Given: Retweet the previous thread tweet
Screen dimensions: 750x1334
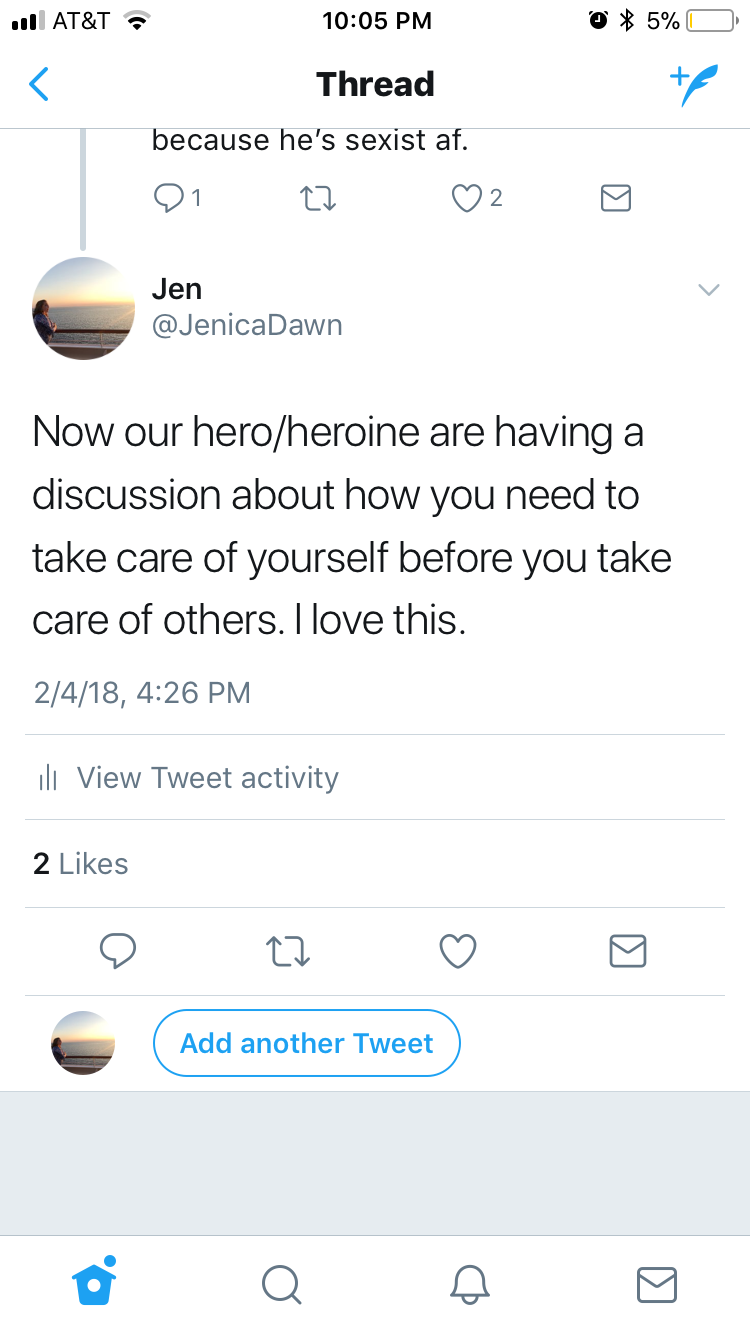Looking at the screenshot, I should tap(318, 200).
